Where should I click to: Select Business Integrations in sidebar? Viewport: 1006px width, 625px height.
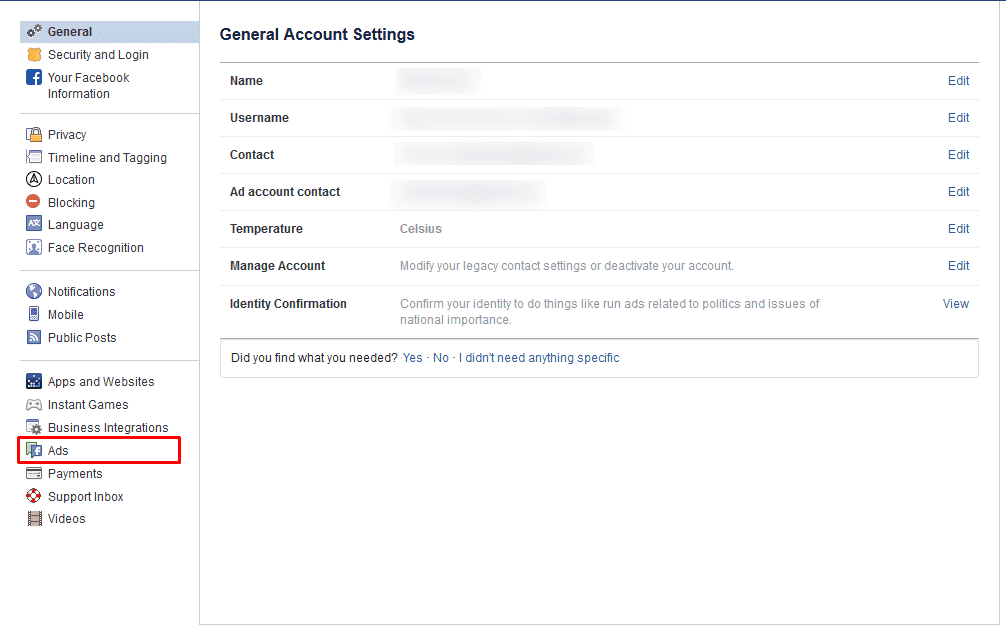click(x=108, y=428)
